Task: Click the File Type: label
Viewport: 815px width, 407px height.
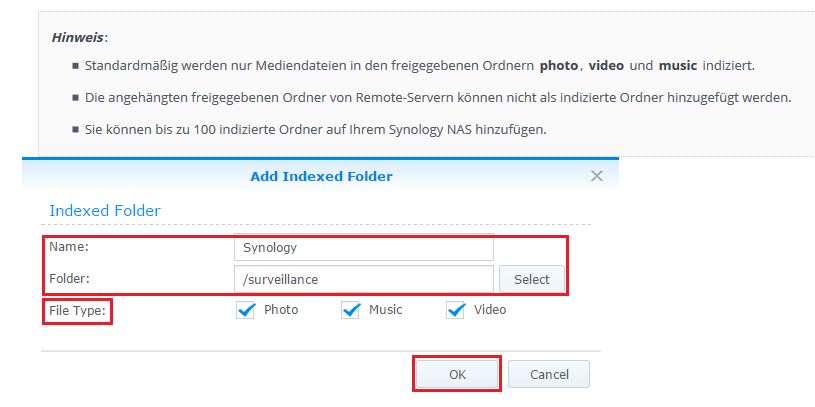Action: tap(77, 310)
